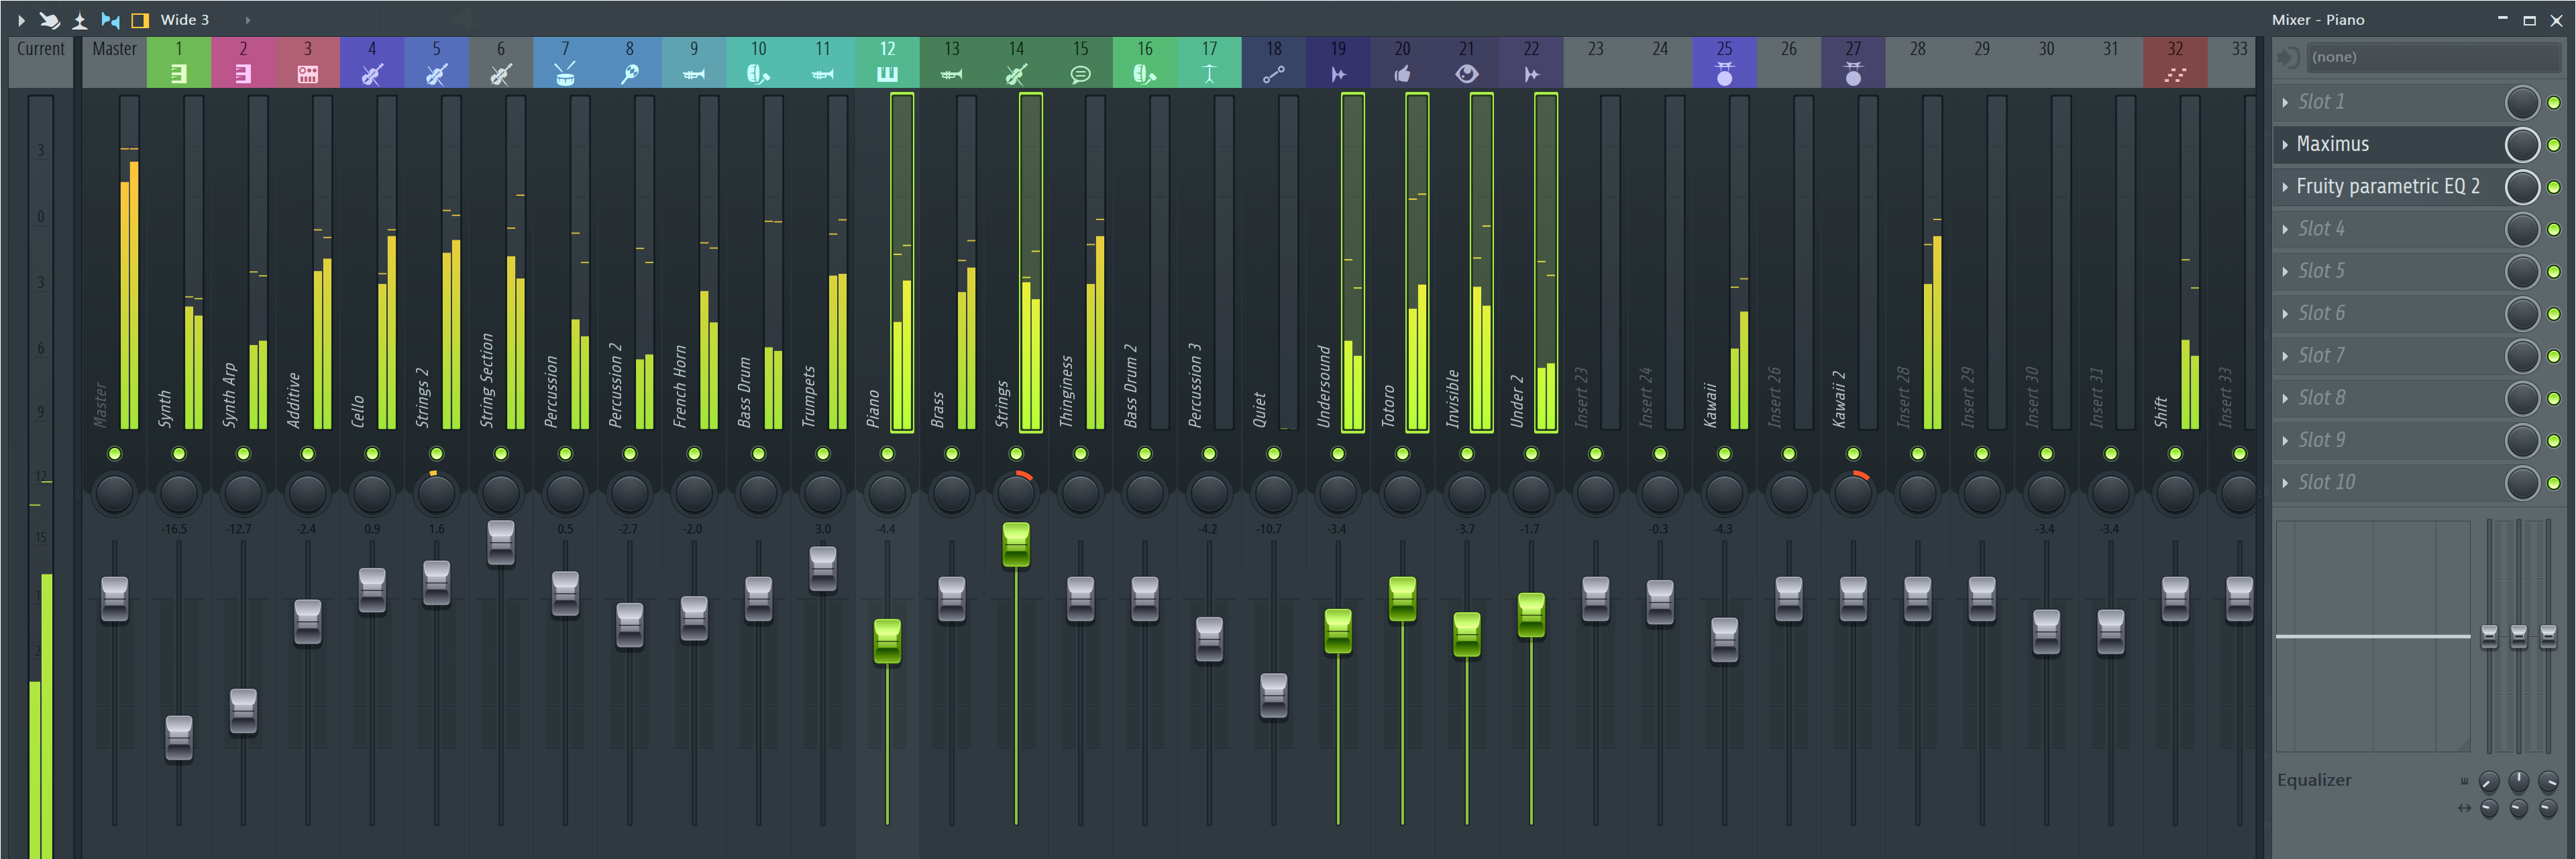Select the Strings 2 track 5 violin icon
2576x859 pixels.
[436, 74]
